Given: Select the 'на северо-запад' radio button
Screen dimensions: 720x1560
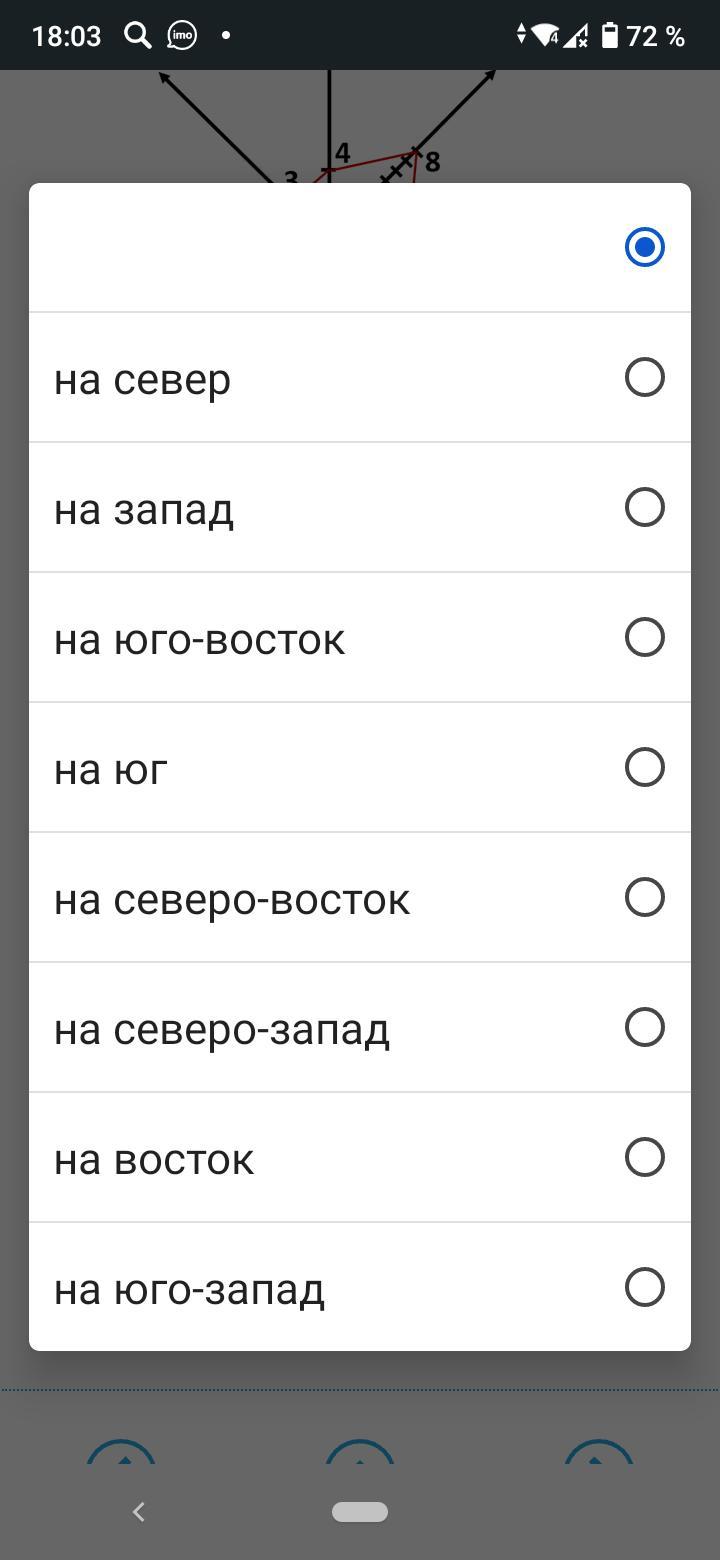Looking at the screenshot, I should pyautogui.click(x=644, y=1027).
